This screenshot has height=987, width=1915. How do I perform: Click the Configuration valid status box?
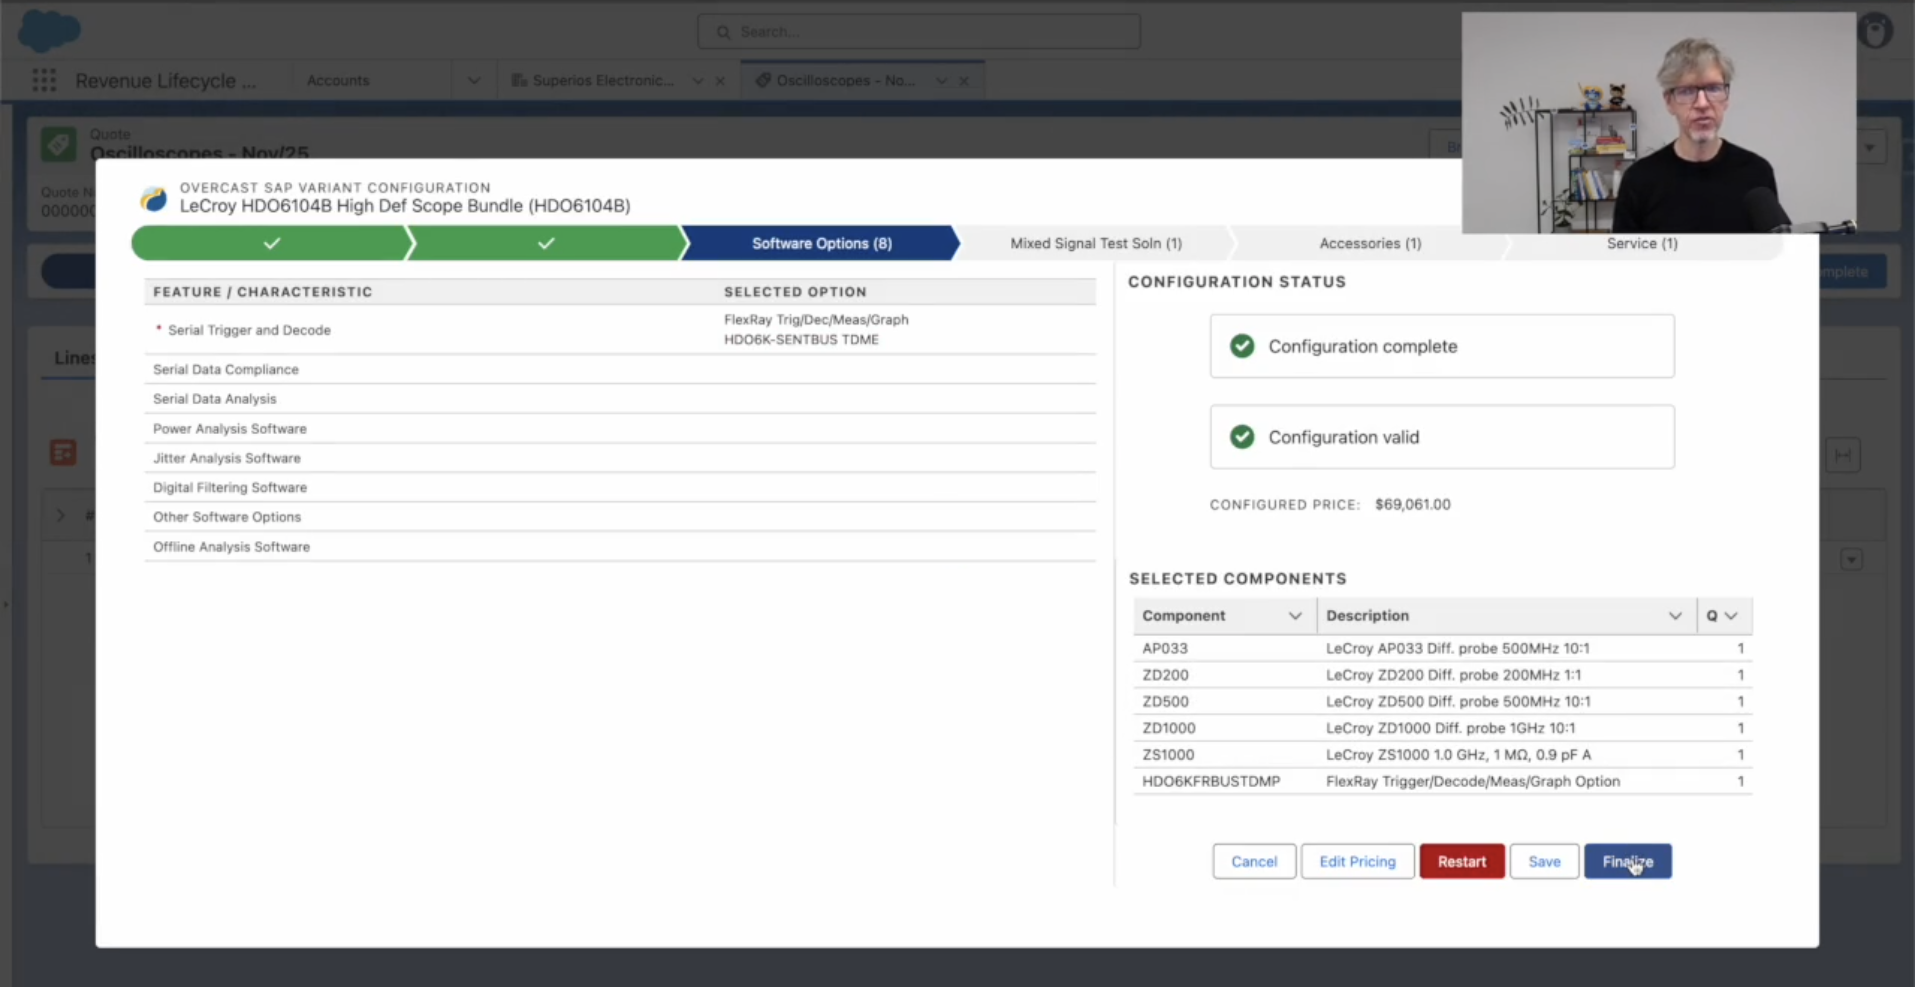pyautogui.click(x=1442, y=437)
